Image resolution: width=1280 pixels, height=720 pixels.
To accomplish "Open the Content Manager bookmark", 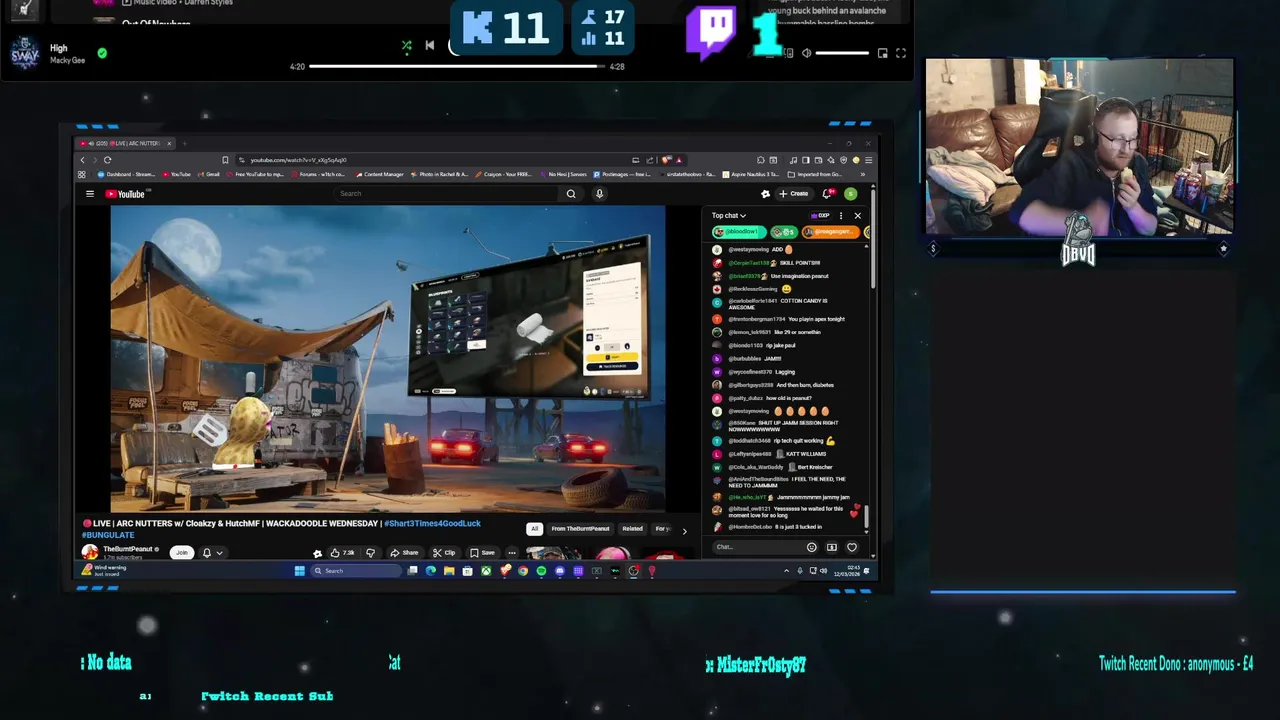I will (379, 174).
